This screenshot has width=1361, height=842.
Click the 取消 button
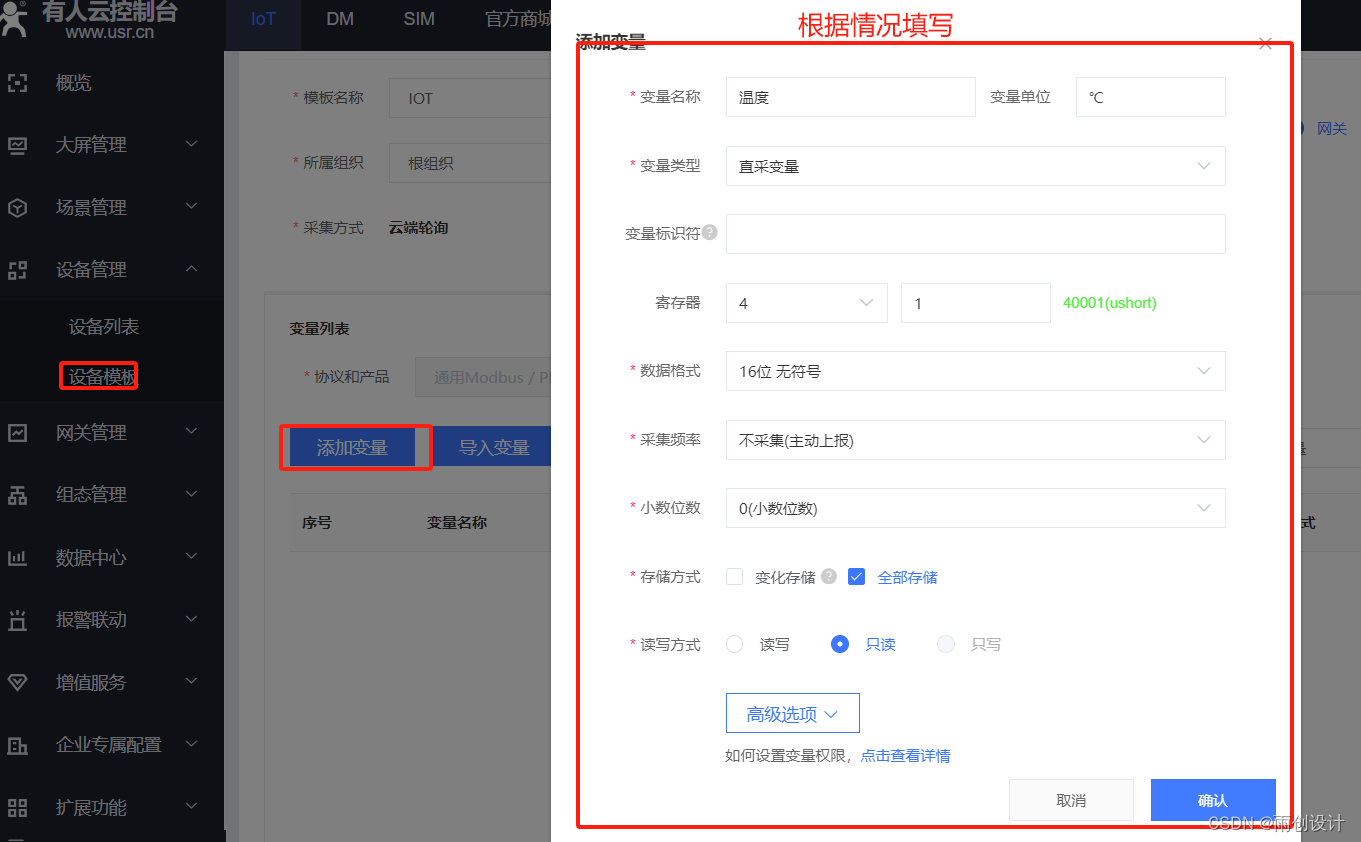[1071, 800]
